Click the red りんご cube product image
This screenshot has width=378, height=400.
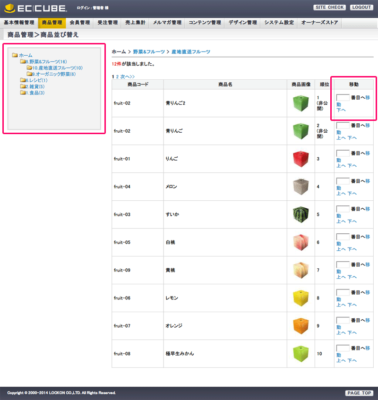pos(301,159)
